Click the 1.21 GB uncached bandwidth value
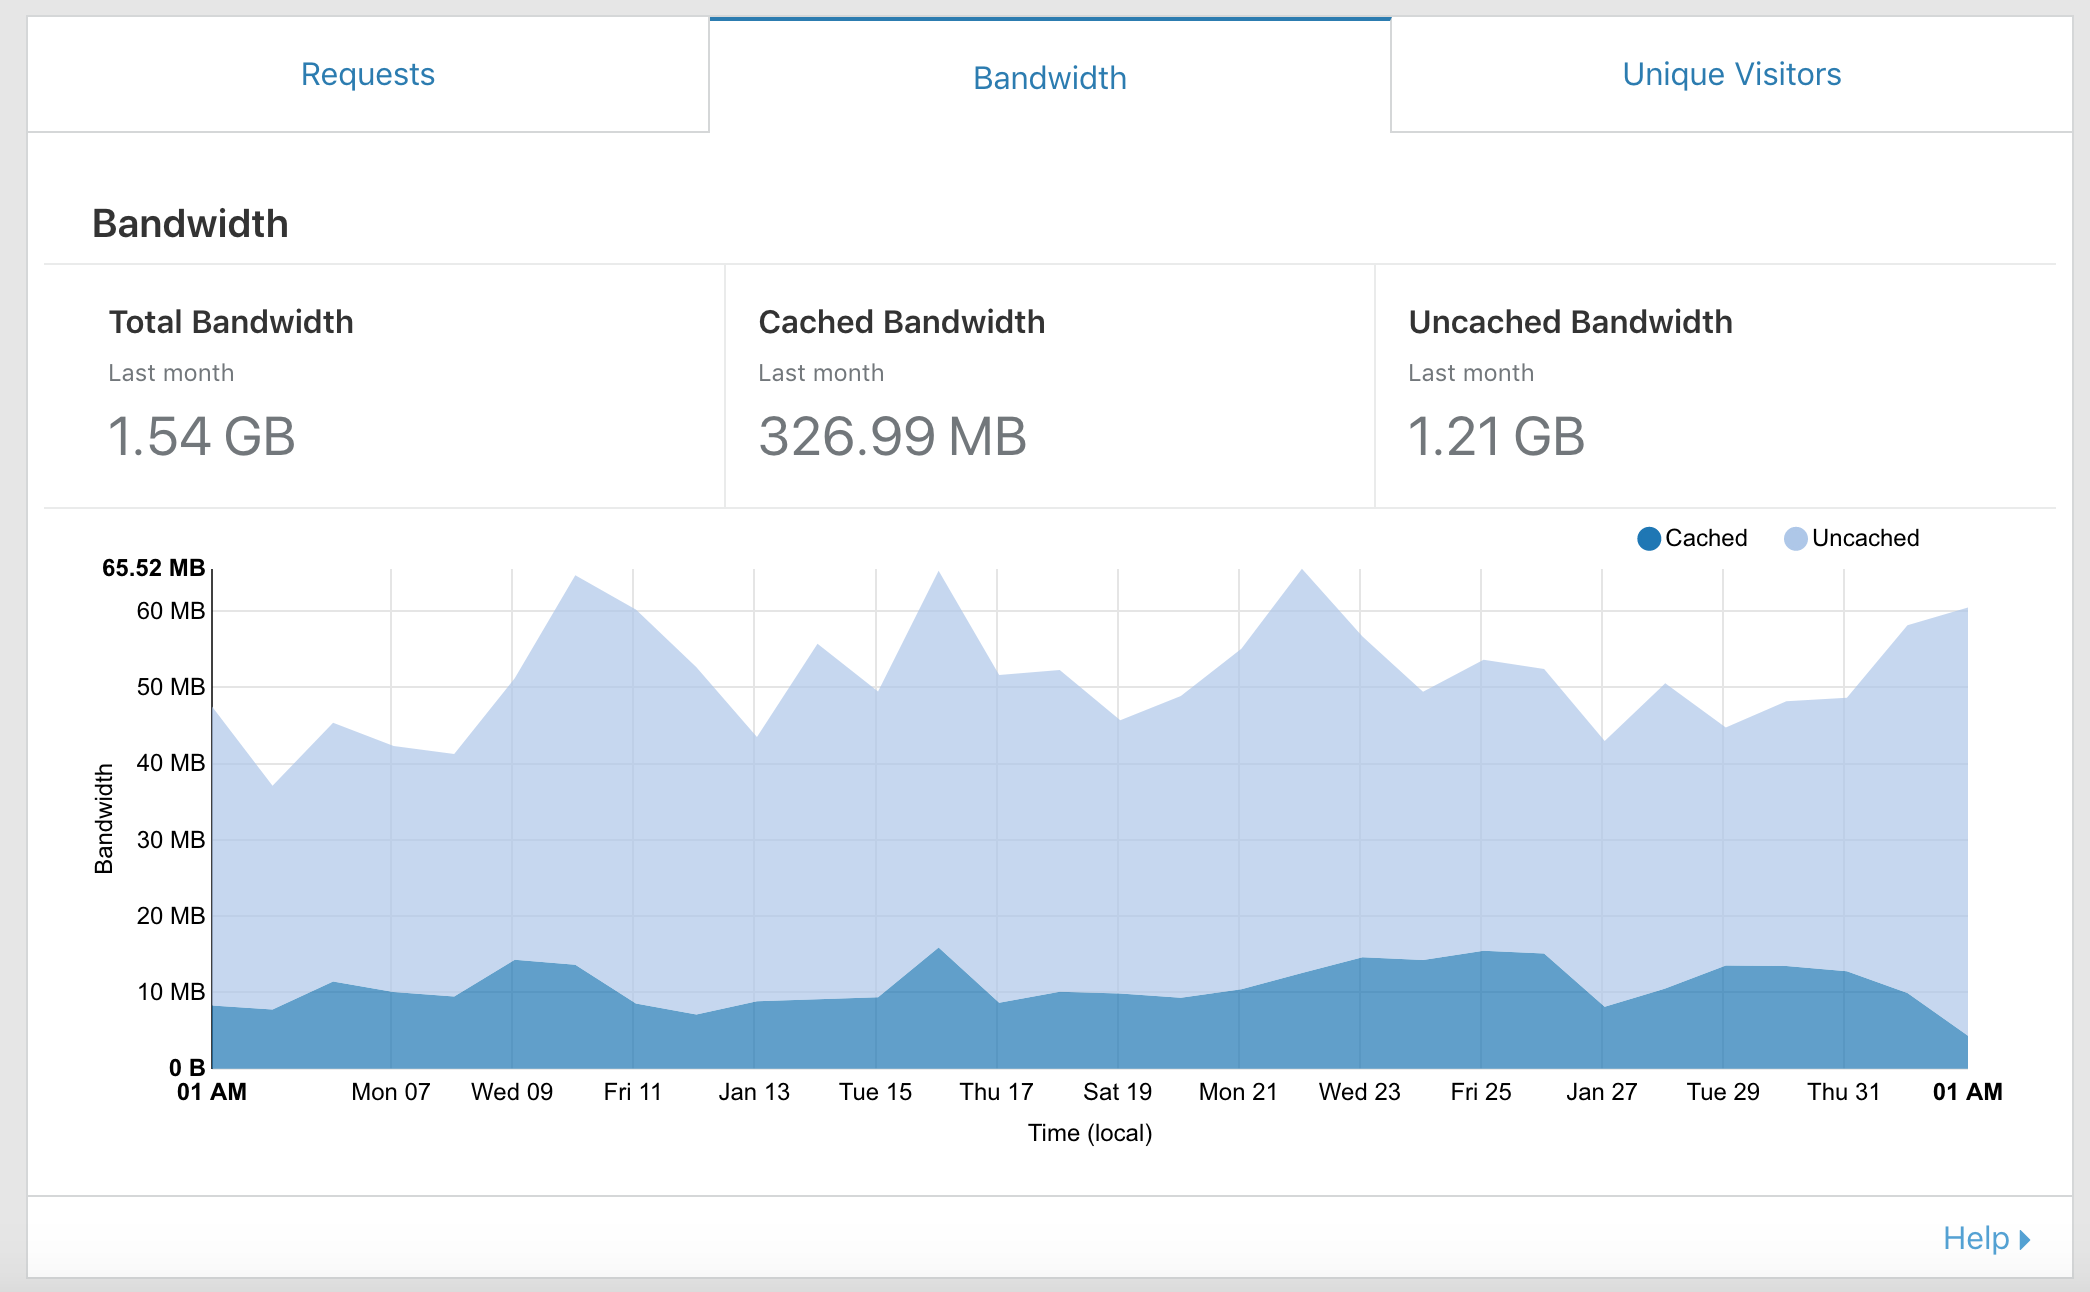Viewport: 2090px width, 1292px height. pyautogui.click(x=1496, y=437)
